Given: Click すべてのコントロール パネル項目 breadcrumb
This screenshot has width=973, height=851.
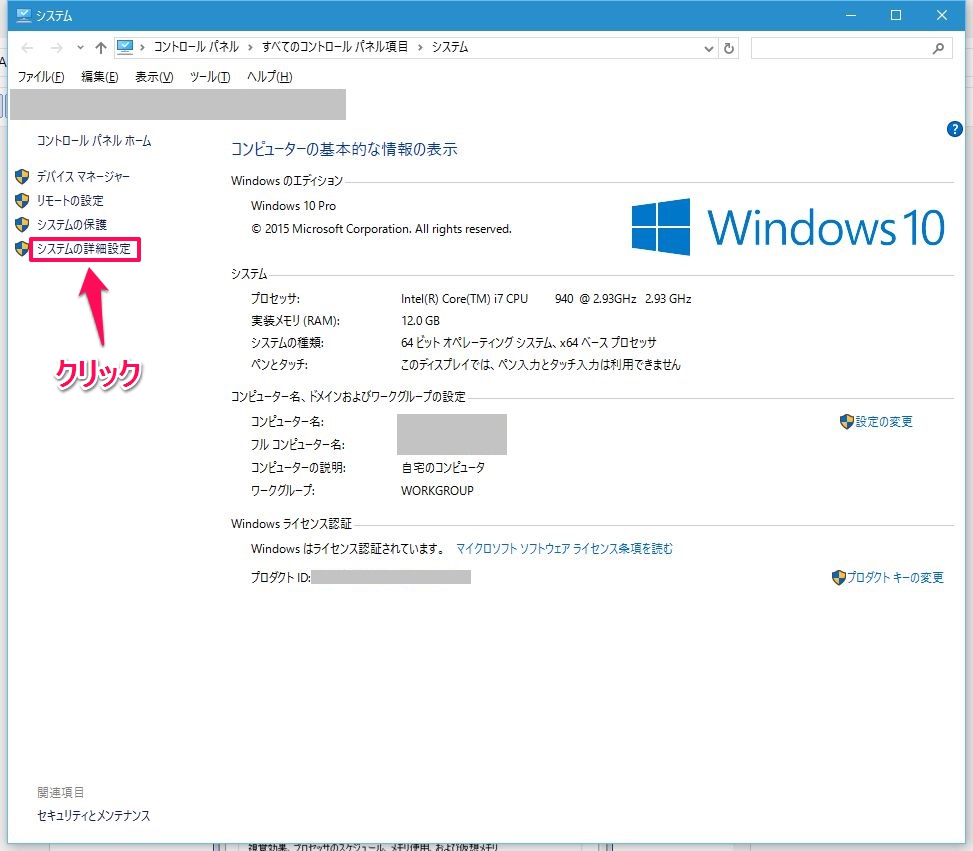Looking at the screenshot, I should (335, 47).
